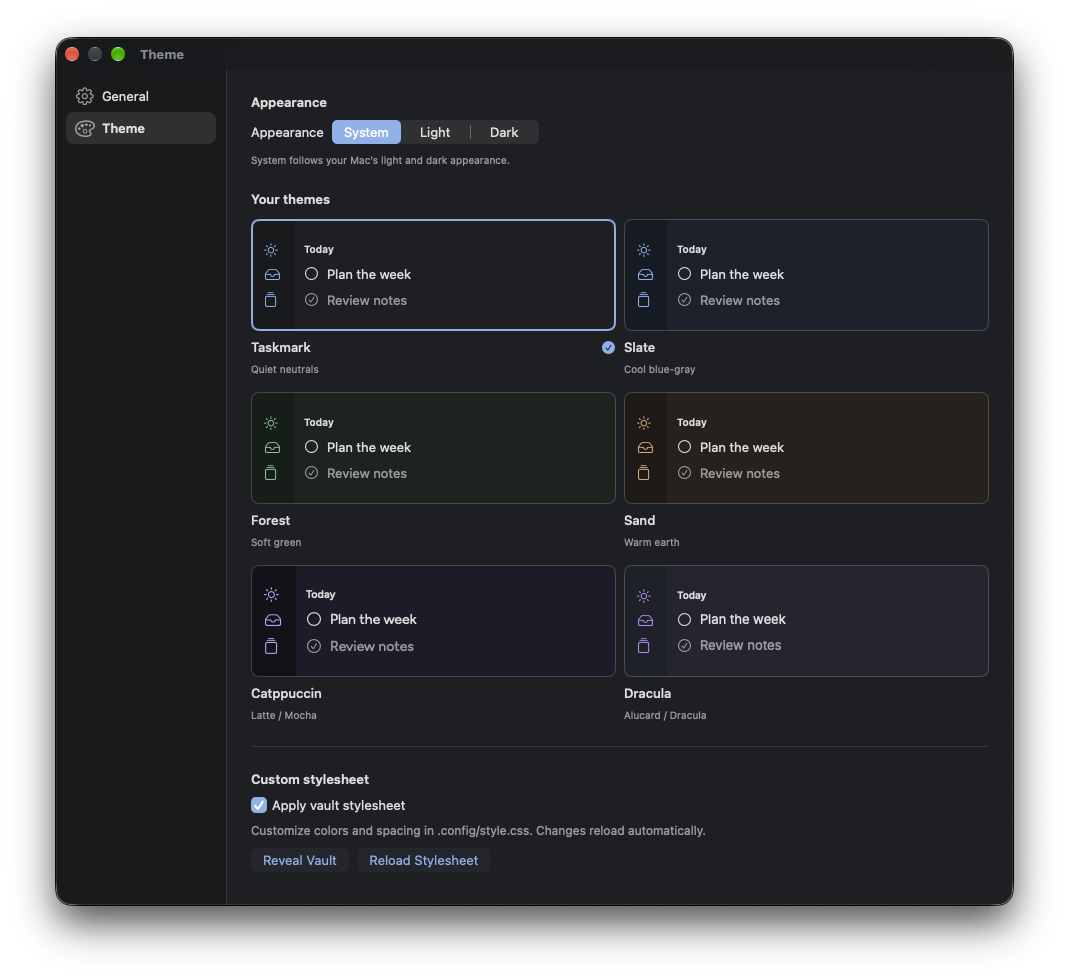
Task: Click the green zoom window button
Action: (x=118, y=55)
